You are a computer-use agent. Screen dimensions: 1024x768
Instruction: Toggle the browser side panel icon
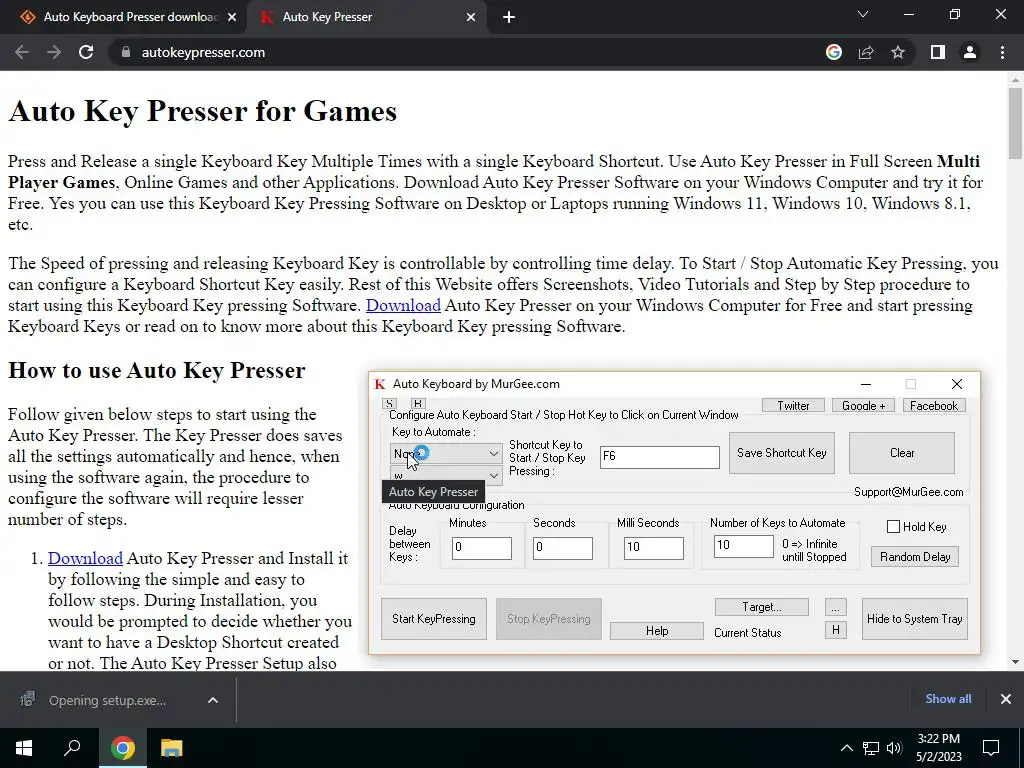[938, 52]
